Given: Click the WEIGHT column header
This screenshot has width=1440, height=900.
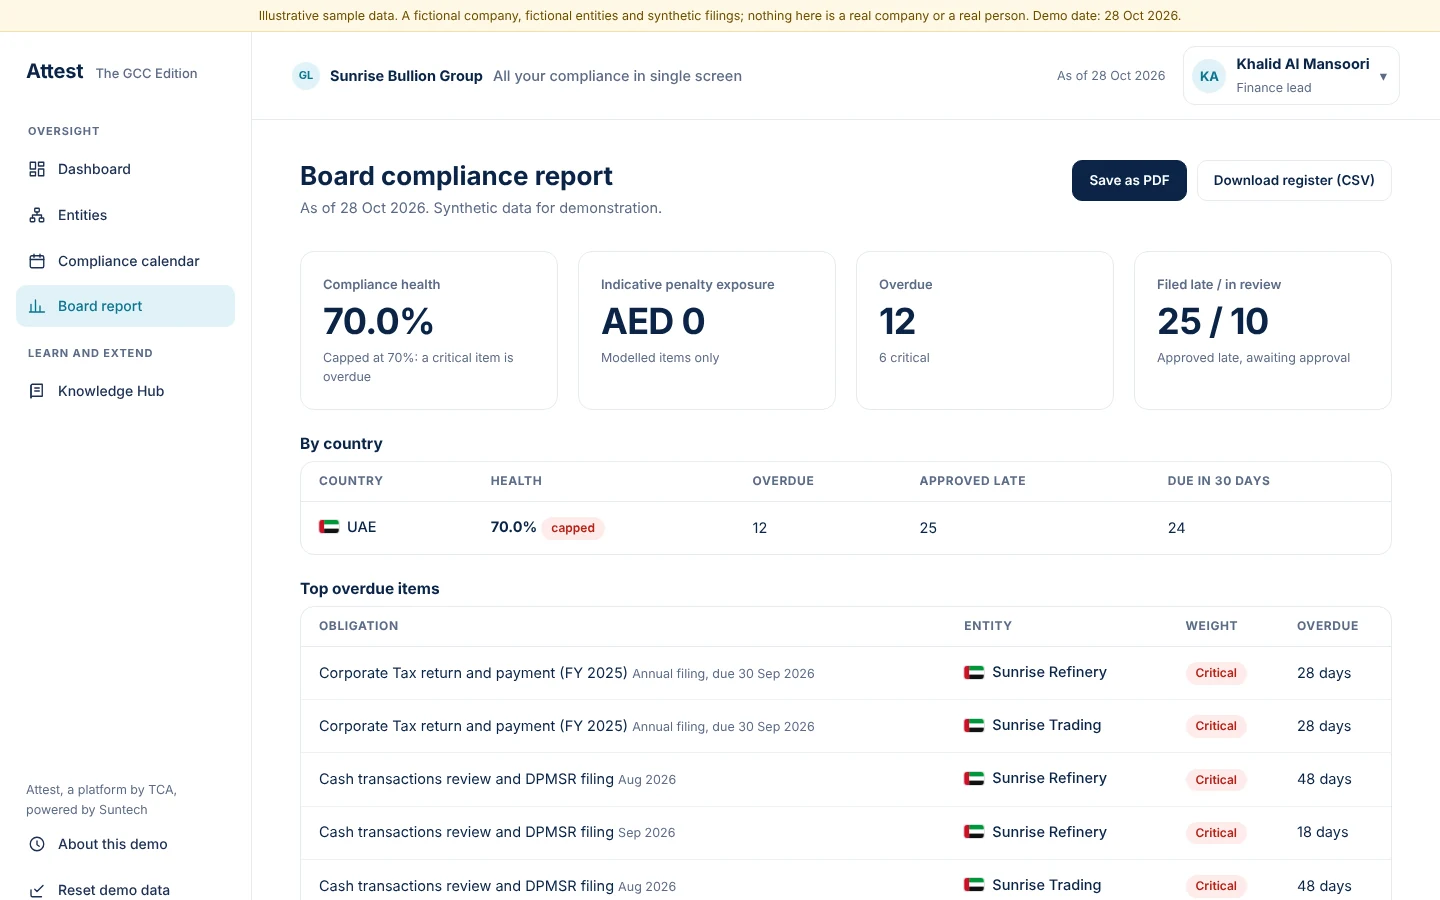Looking at the screenshot, I should (x=1212, y=626).
